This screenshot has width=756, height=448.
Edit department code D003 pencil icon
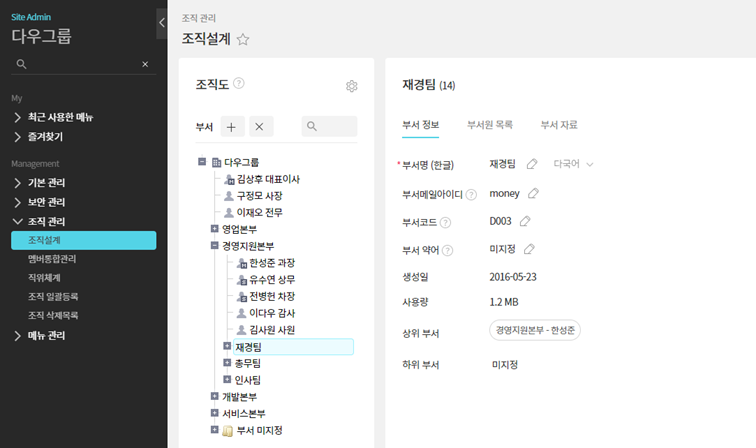pyautogui.click(x=525, y=221)
